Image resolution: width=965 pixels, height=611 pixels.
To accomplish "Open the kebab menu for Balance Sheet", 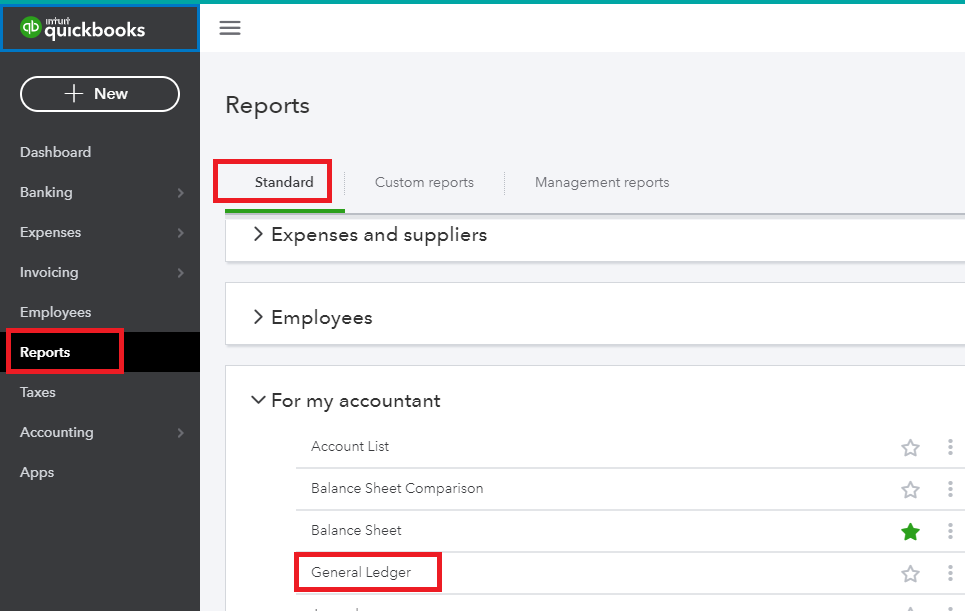I will [950, 531].
